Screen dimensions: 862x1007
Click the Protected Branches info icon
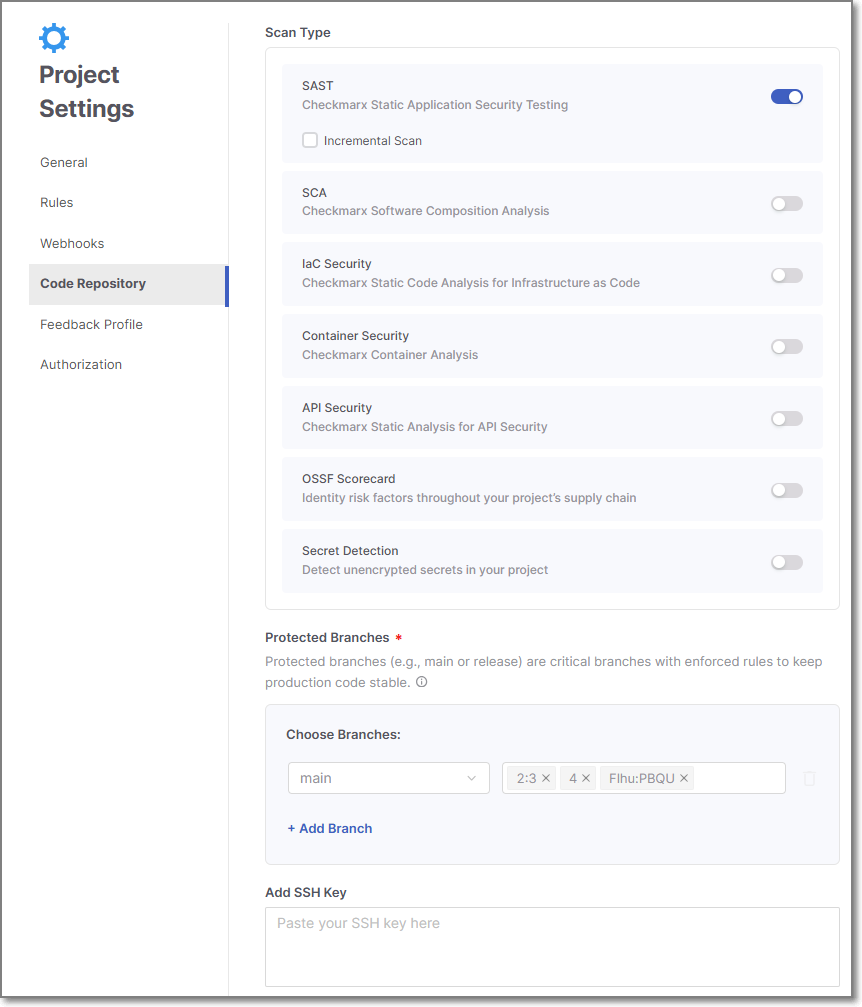pos(421,683)
